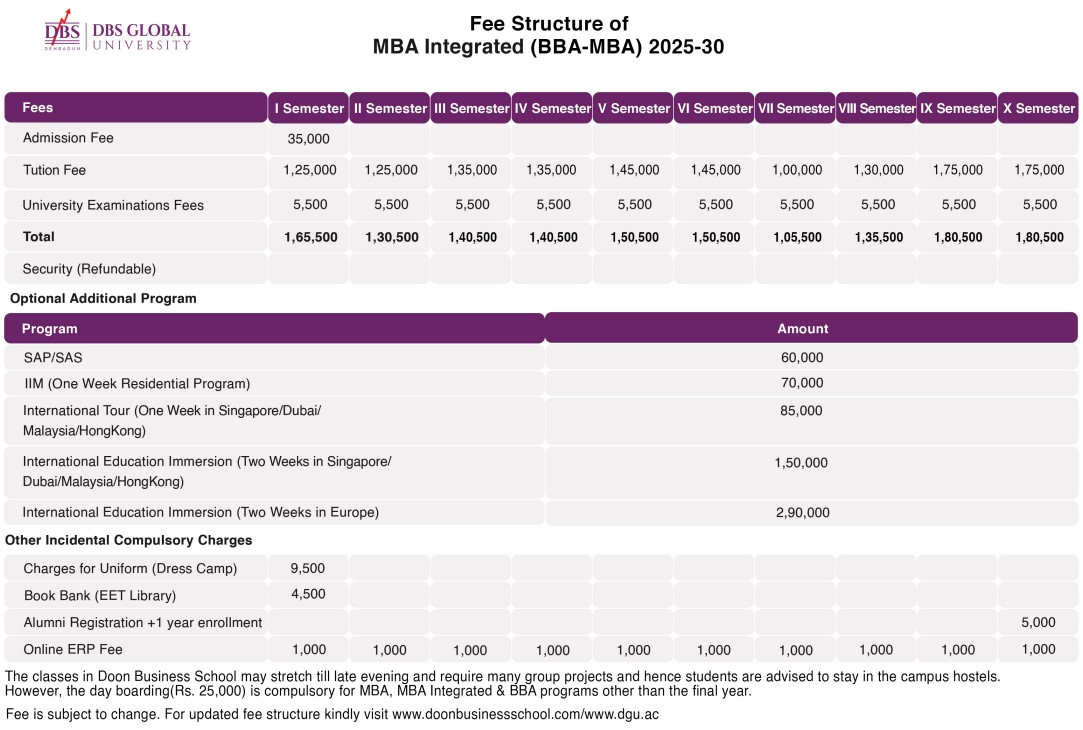
Task: Click the X Semester header
Action: [1038, 107]
